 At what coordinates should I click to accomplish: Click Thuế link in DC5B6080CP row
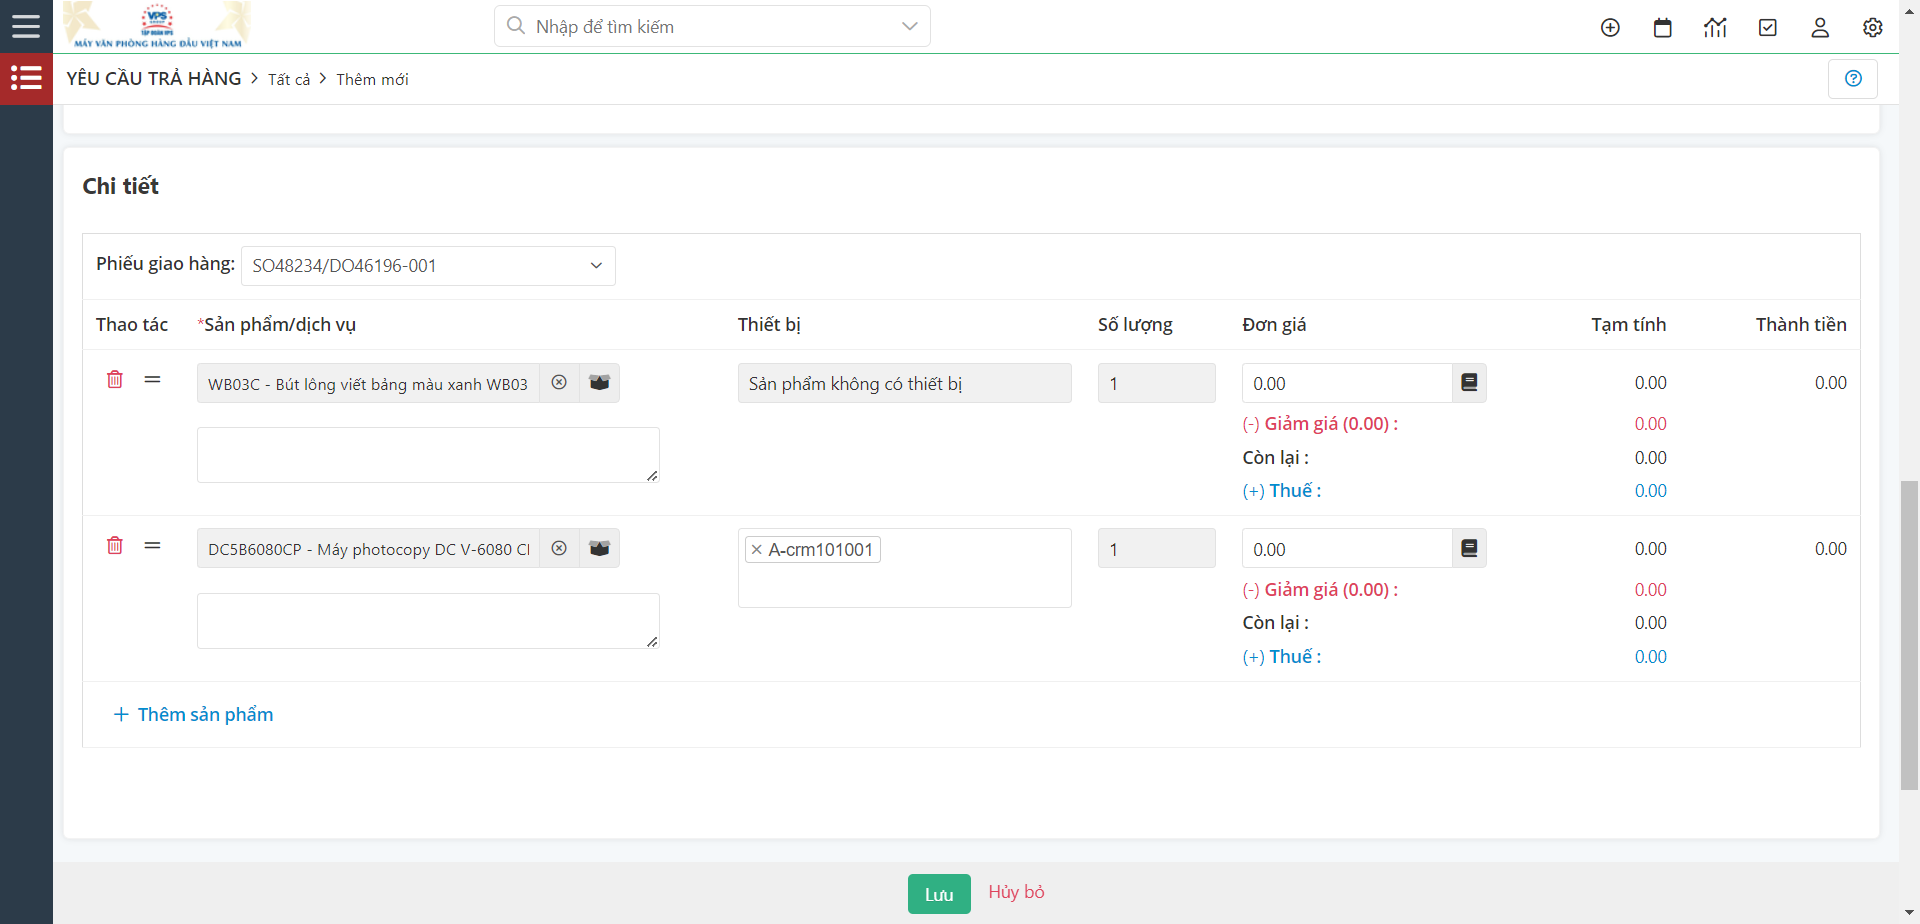click(1281, 657)
